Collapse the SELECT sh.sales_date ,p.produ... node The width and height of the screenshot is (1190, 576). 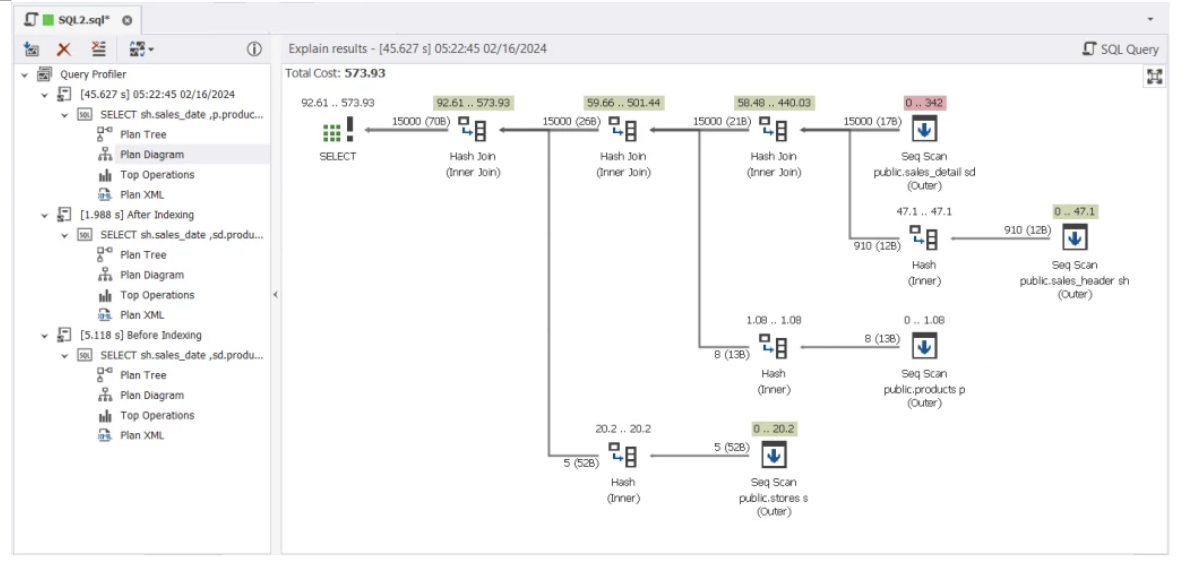click(x=65, y=115)
